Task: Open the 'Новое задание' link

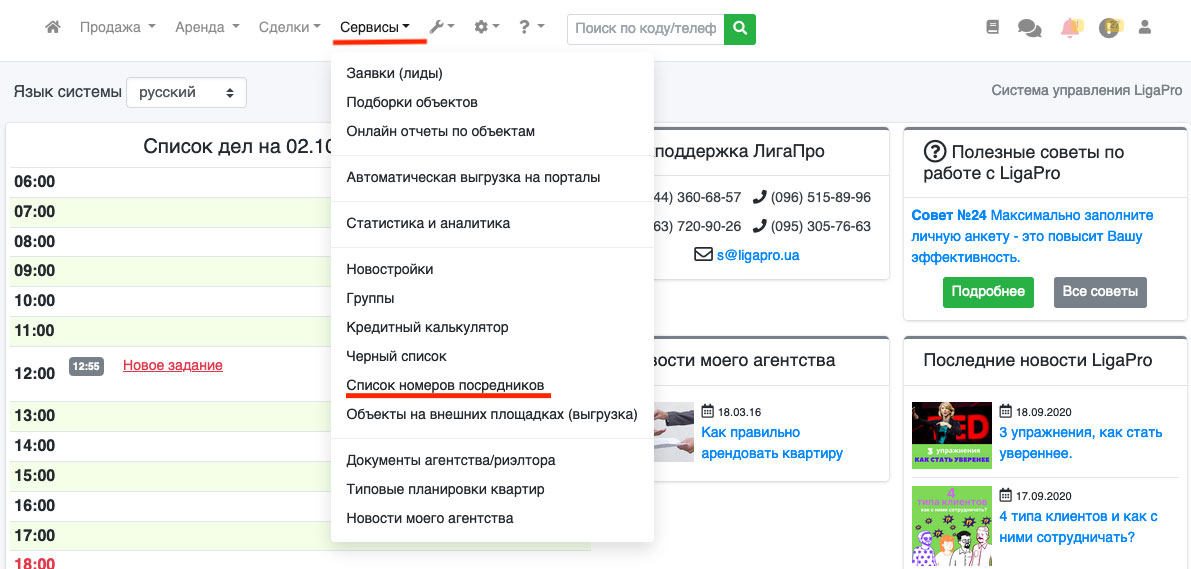Action: pyautogui.click(x=172, y=365)
